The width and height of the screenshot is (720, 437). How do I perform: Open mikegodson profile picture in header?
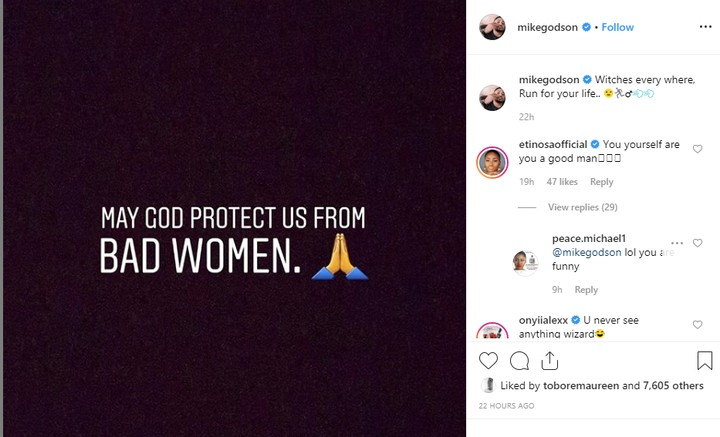[492, 27]
